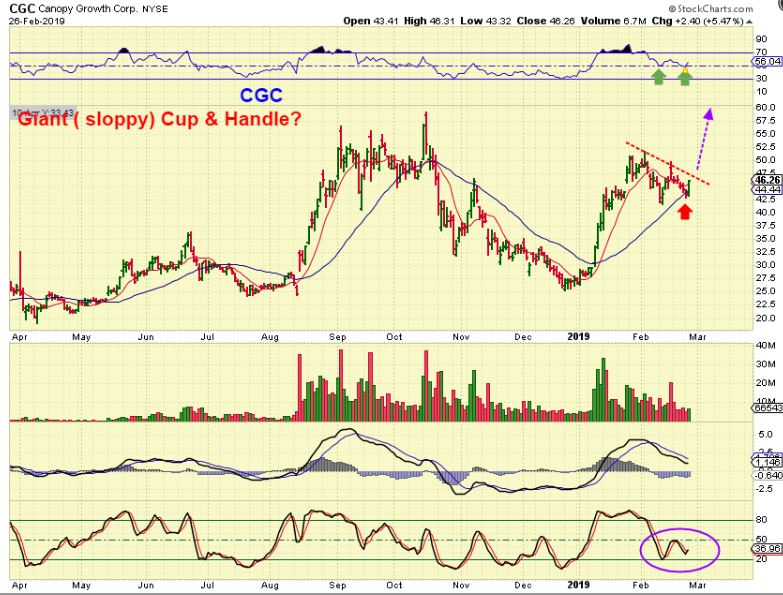783x595 pixels.
Task: Click the MACD histogram -0.640 tag
Action: pyautogui.click(x=768, y=475)
